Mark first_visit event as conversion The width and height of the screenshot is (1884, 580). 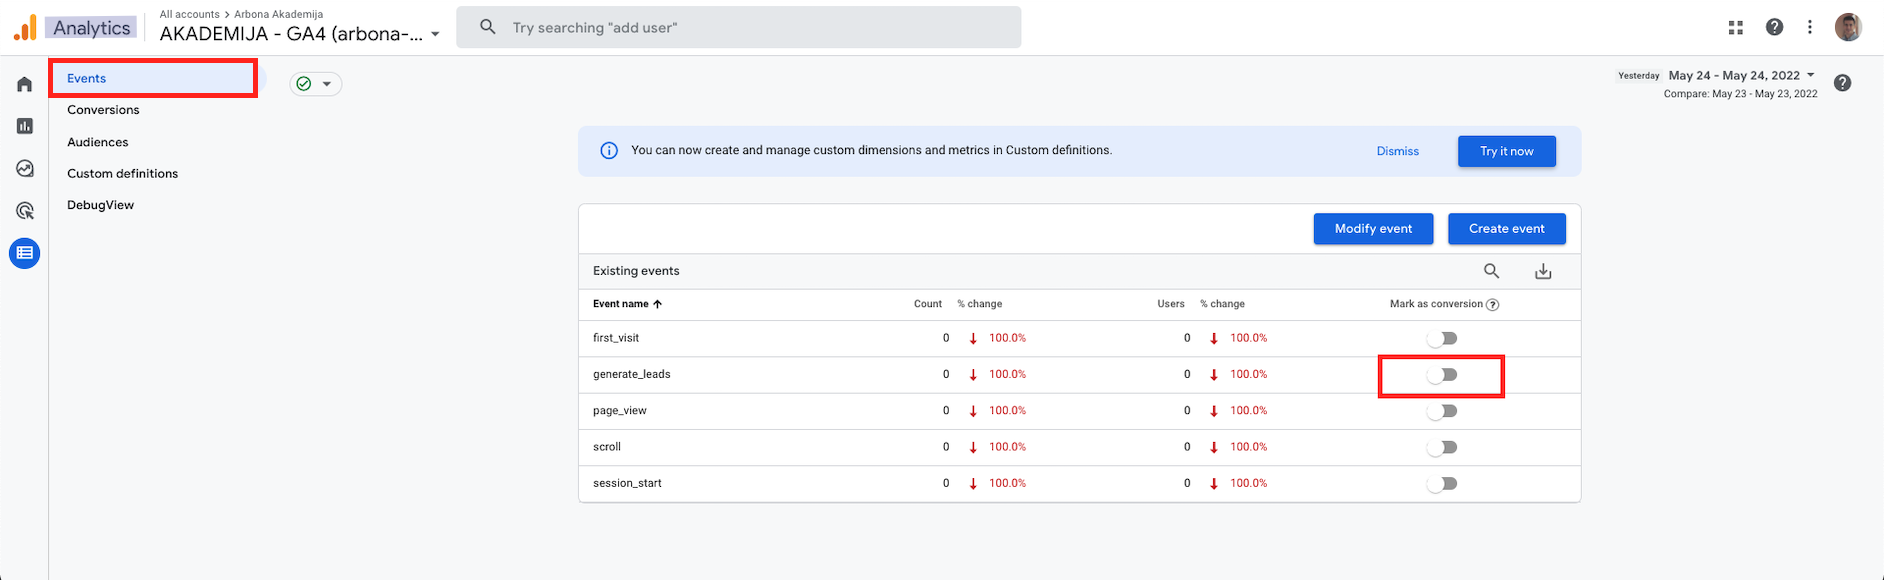pos(1442,339)
